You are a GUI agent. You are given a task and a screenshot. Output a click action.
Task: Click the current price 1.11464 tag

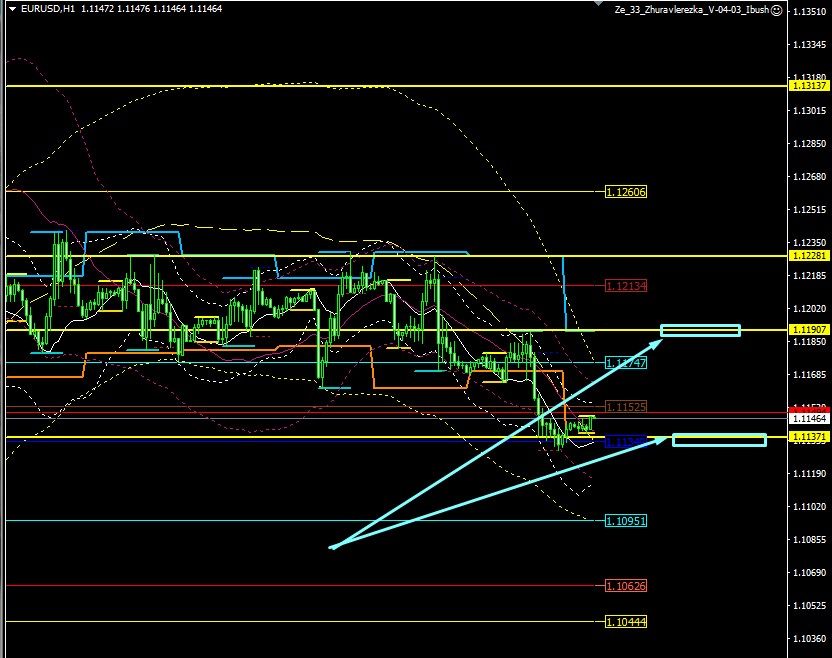pos(809,419)
